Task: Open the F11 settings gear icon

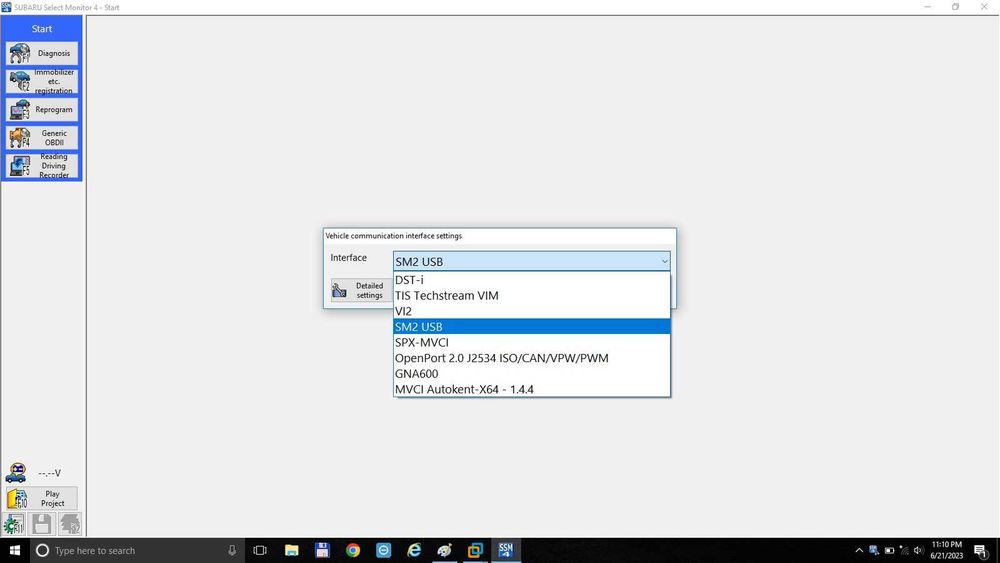Action: pos(14,524)
